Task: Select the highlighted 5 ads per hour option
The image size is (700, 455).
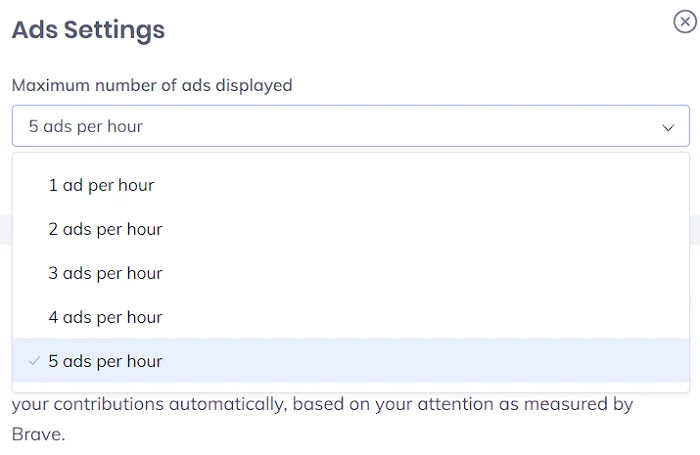Action: click(105, 361)
